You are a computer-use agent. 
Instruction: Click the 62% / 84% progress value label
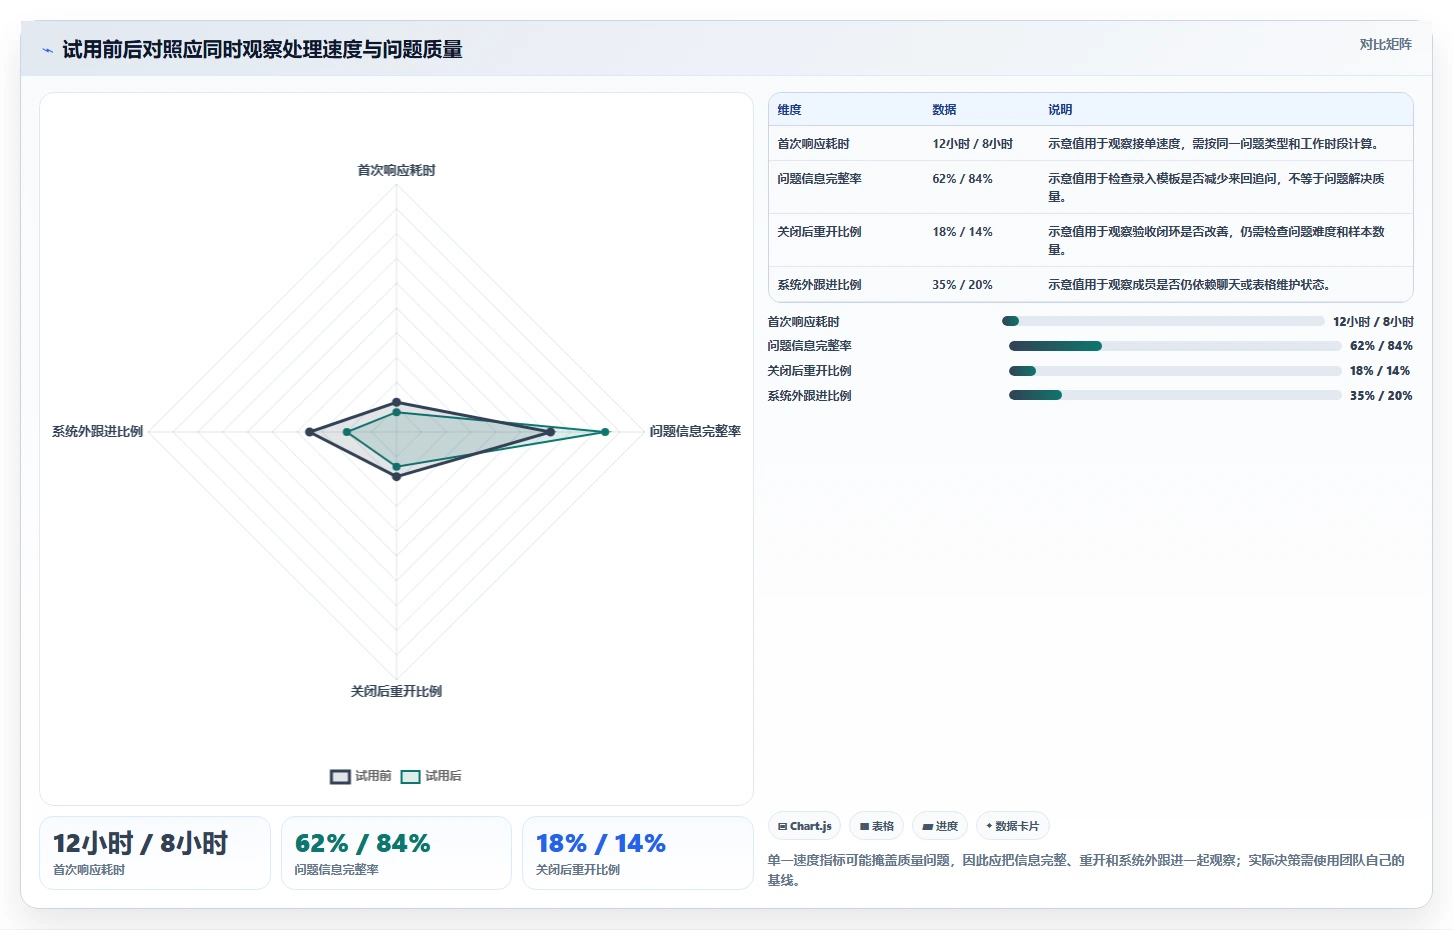pos(1381,346)
